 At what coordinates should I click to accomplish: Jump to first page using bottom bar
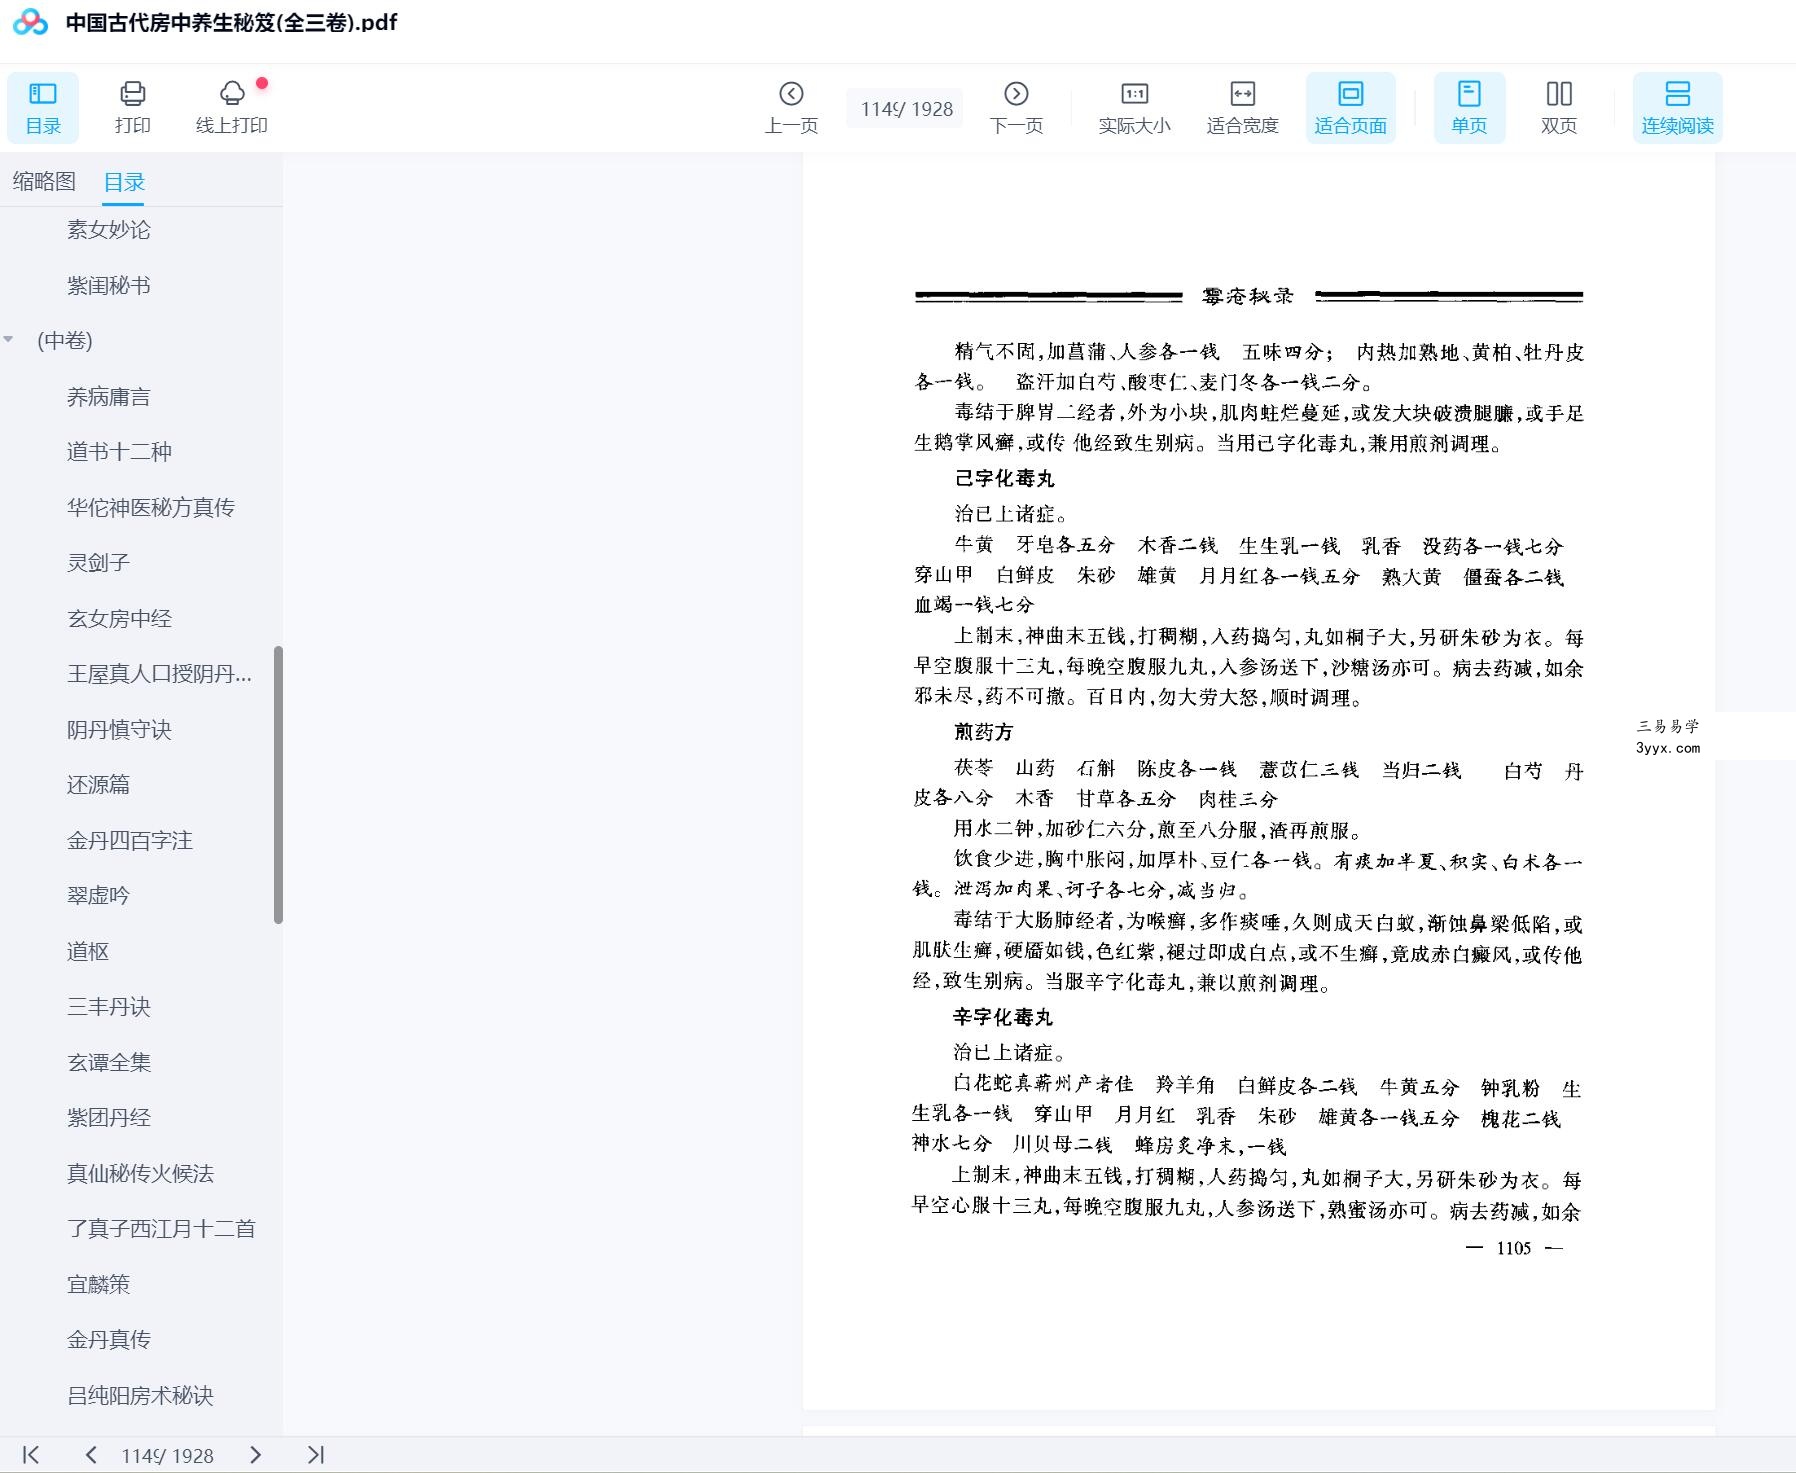point(31,1455)
